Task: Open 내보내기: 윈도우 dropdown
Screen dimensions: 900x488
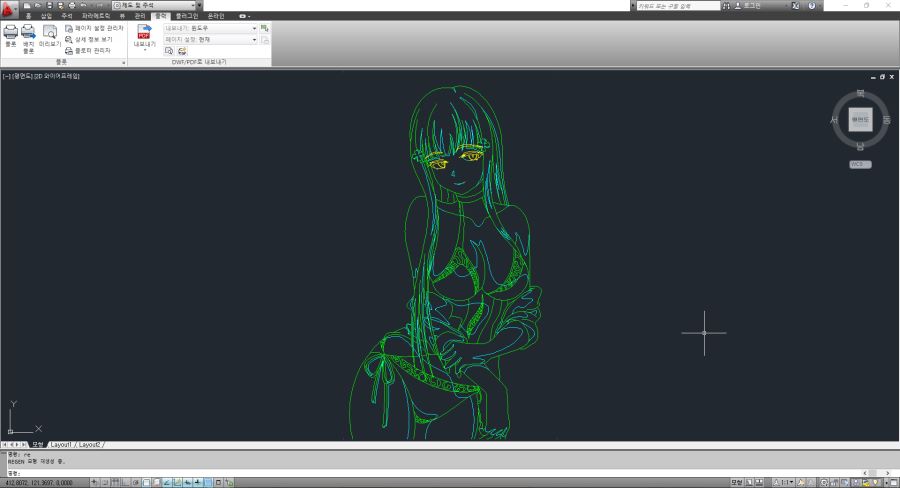Action: 211,28
